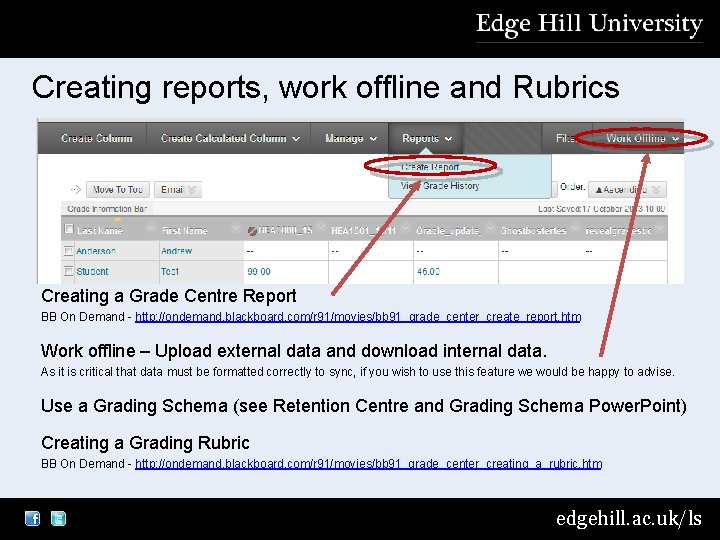Open the Ascending order dropdown
The height and width of the screenshot is (540, 720).
click(x=627, y=189)
